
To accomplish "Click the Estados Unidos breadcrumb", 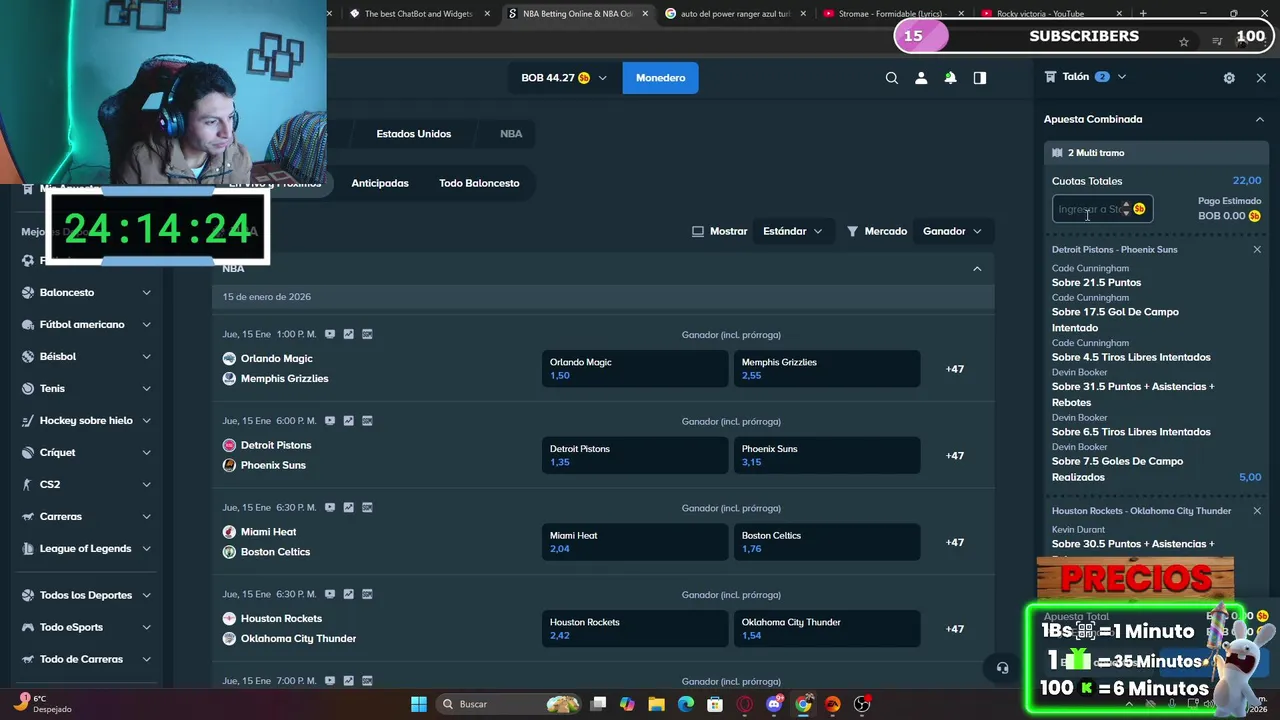I will click(x=413, y=134).
